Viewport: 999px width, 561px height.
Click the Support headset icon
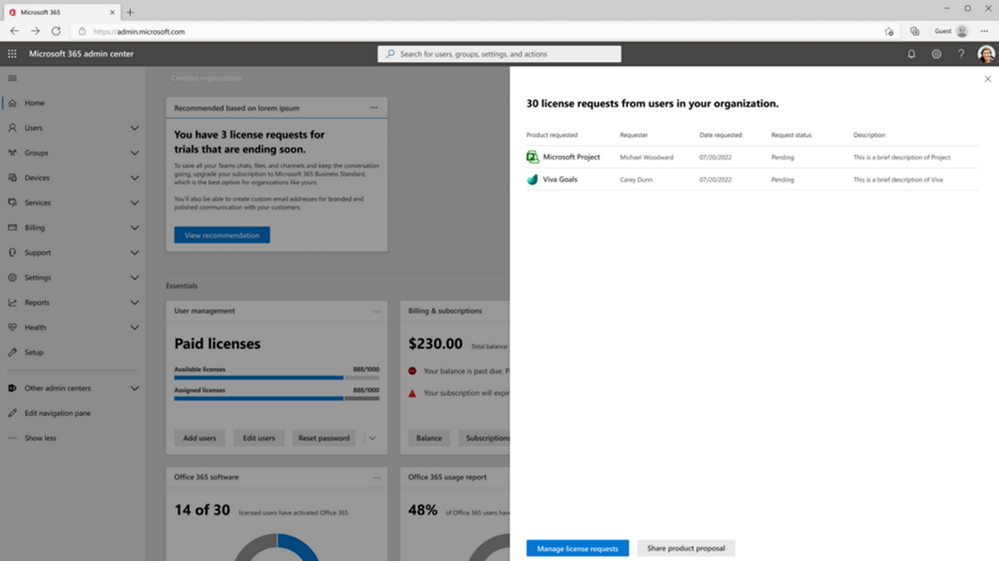pos(12,252)
